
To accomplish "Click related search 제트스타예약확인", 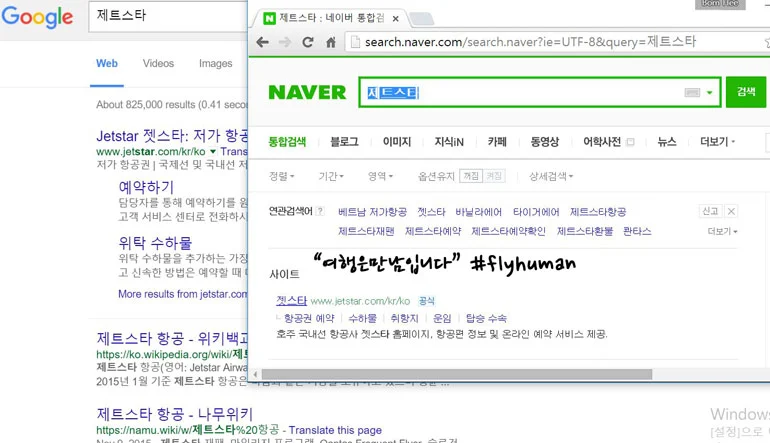I will point(508,231).
